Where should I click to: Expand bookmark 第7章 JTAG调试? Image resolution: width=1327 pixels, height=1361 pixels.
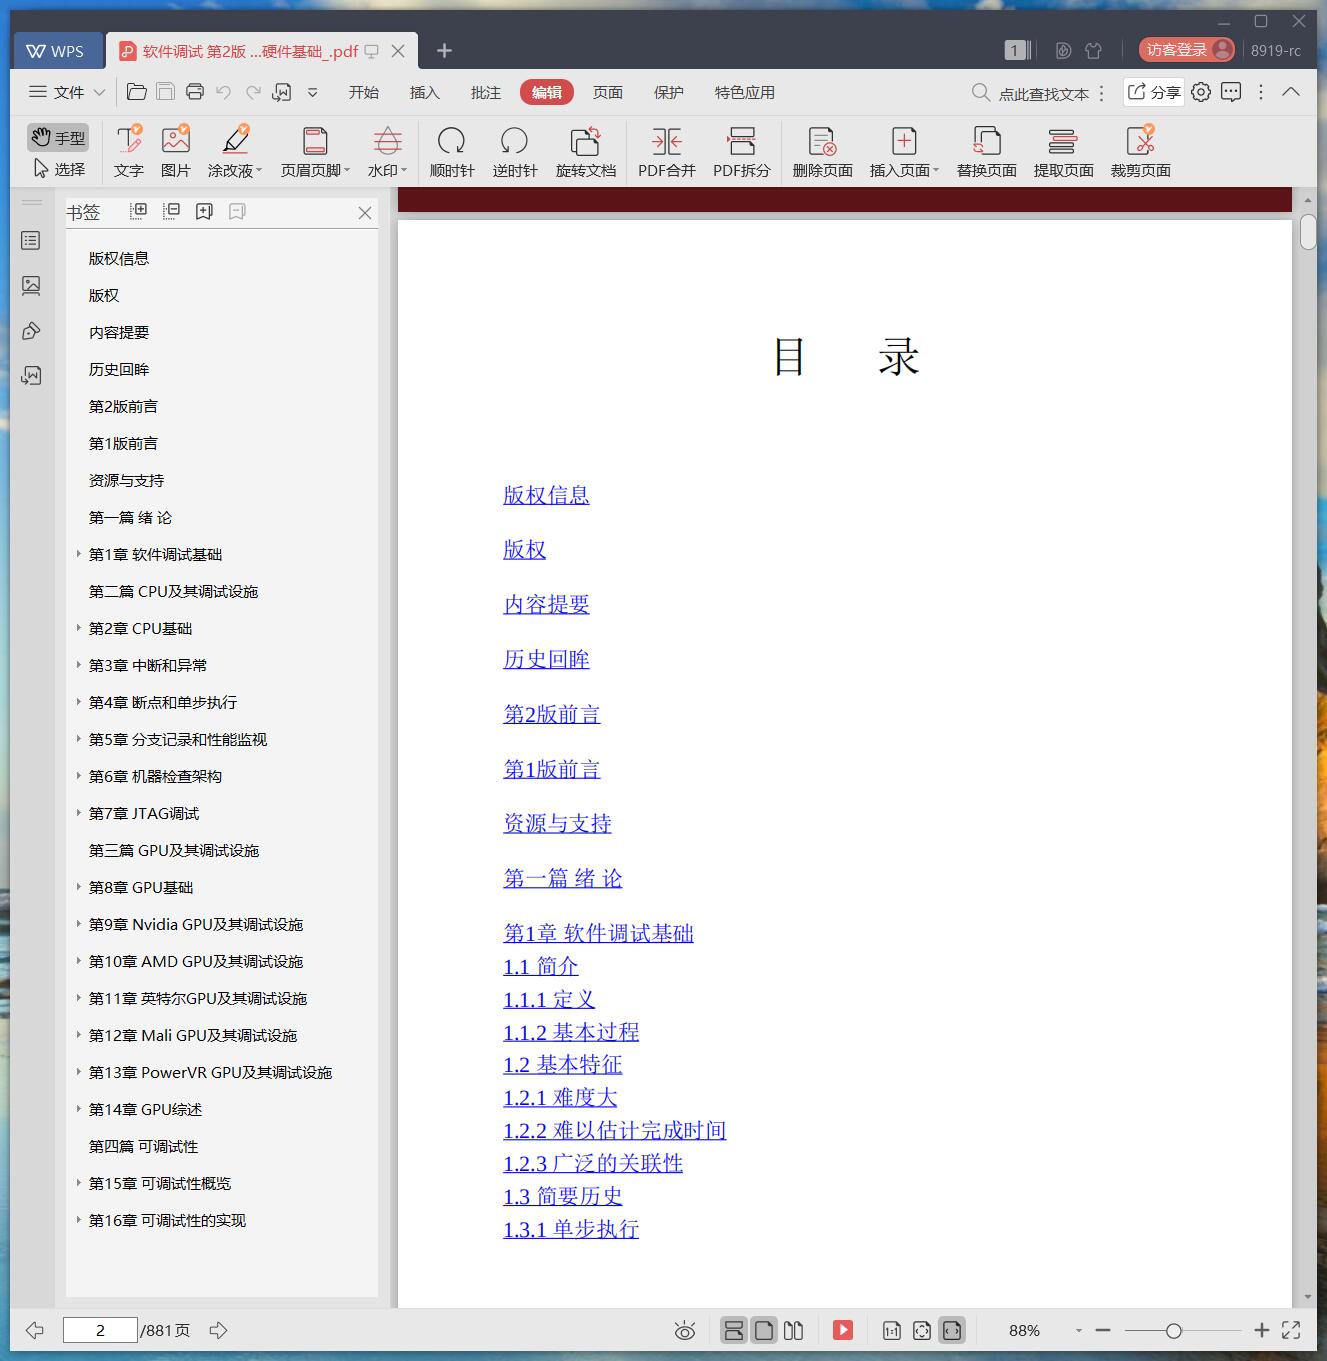pos(79,813)
